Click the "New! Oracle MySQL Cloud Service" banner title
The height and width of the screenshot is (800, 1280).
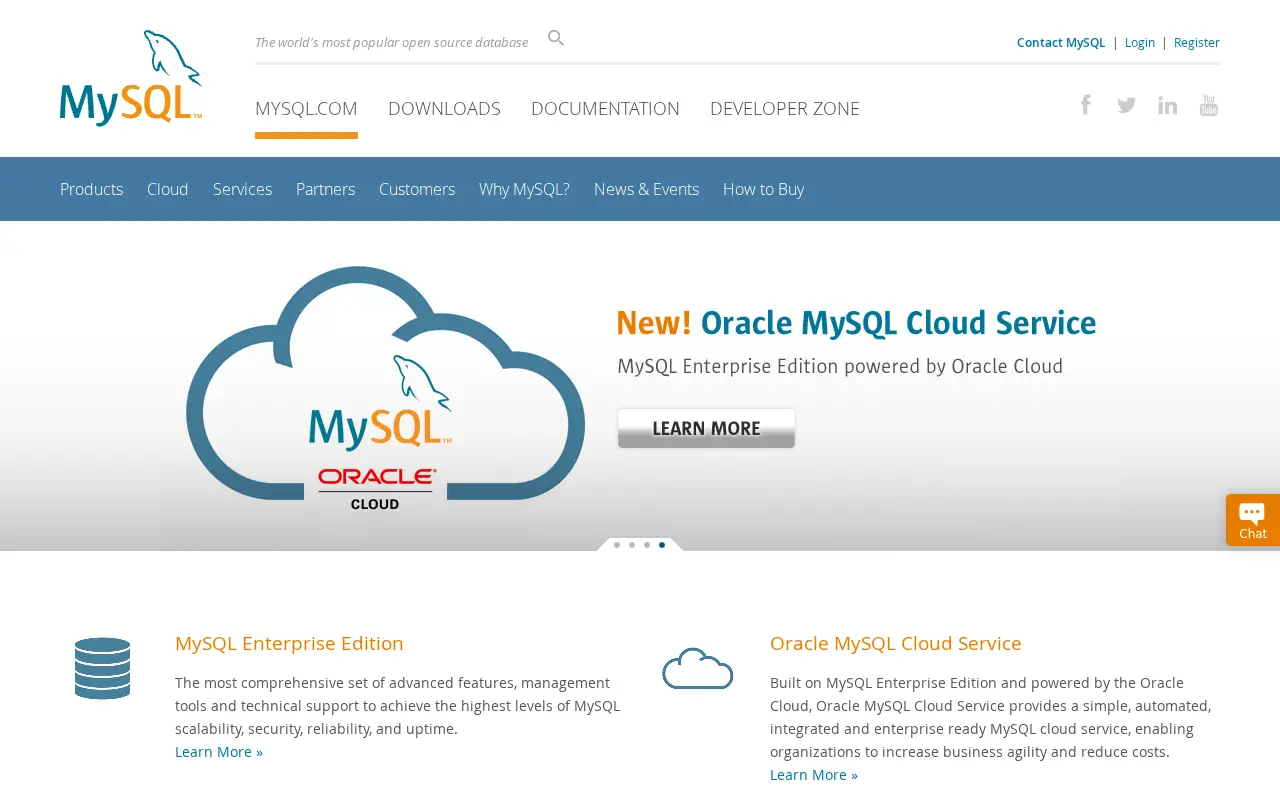856,323
